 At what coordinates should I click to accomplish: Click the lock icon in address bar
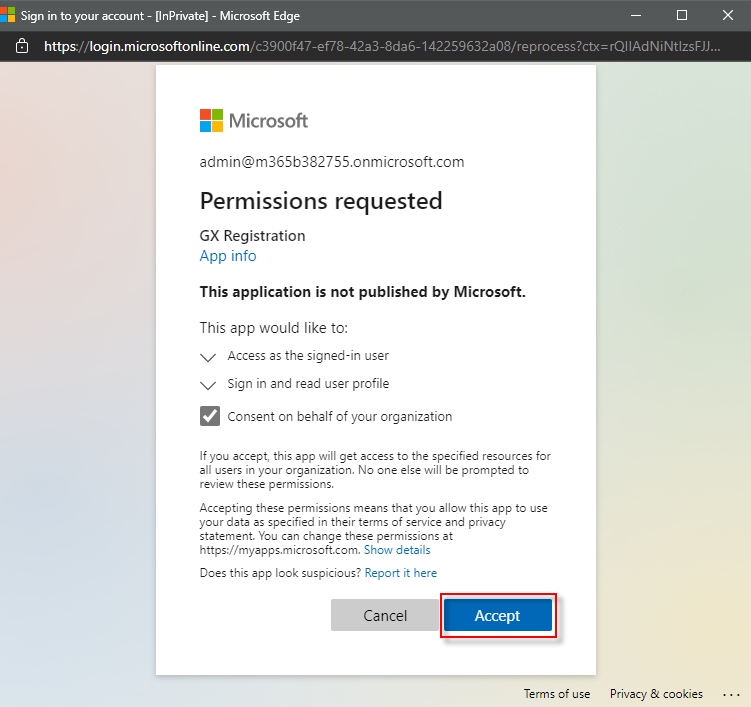click(22, 47)
